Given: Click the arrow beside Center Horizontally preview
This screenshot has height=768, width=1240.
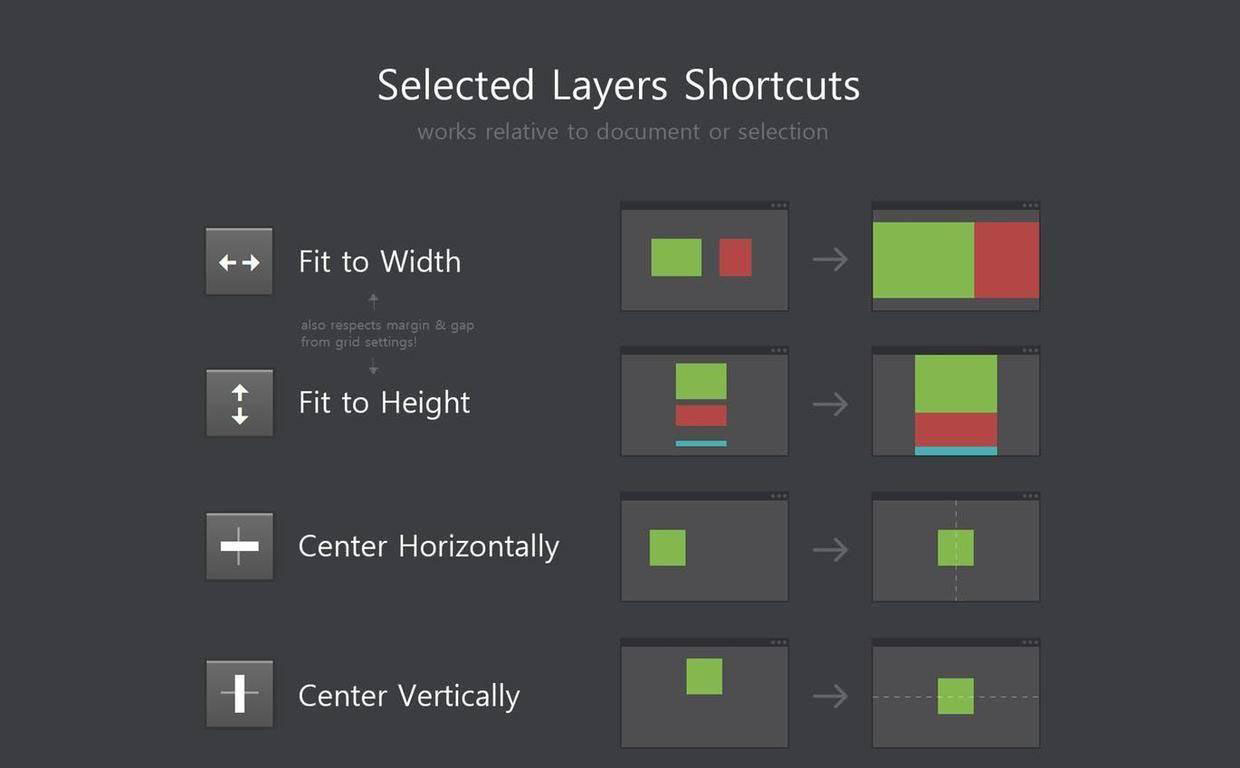Looking at the screenshot, I should coord(830,549).
